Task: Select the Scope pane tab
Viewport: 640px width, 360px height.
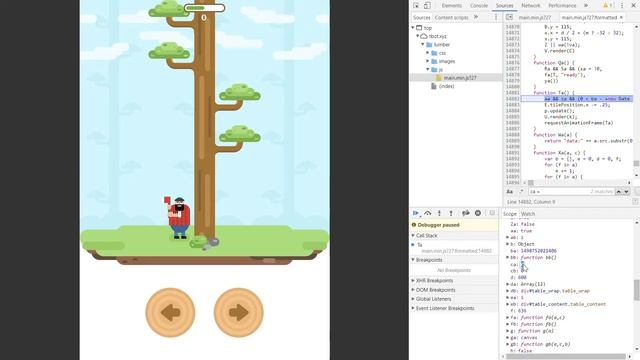Action: (510, 214)
